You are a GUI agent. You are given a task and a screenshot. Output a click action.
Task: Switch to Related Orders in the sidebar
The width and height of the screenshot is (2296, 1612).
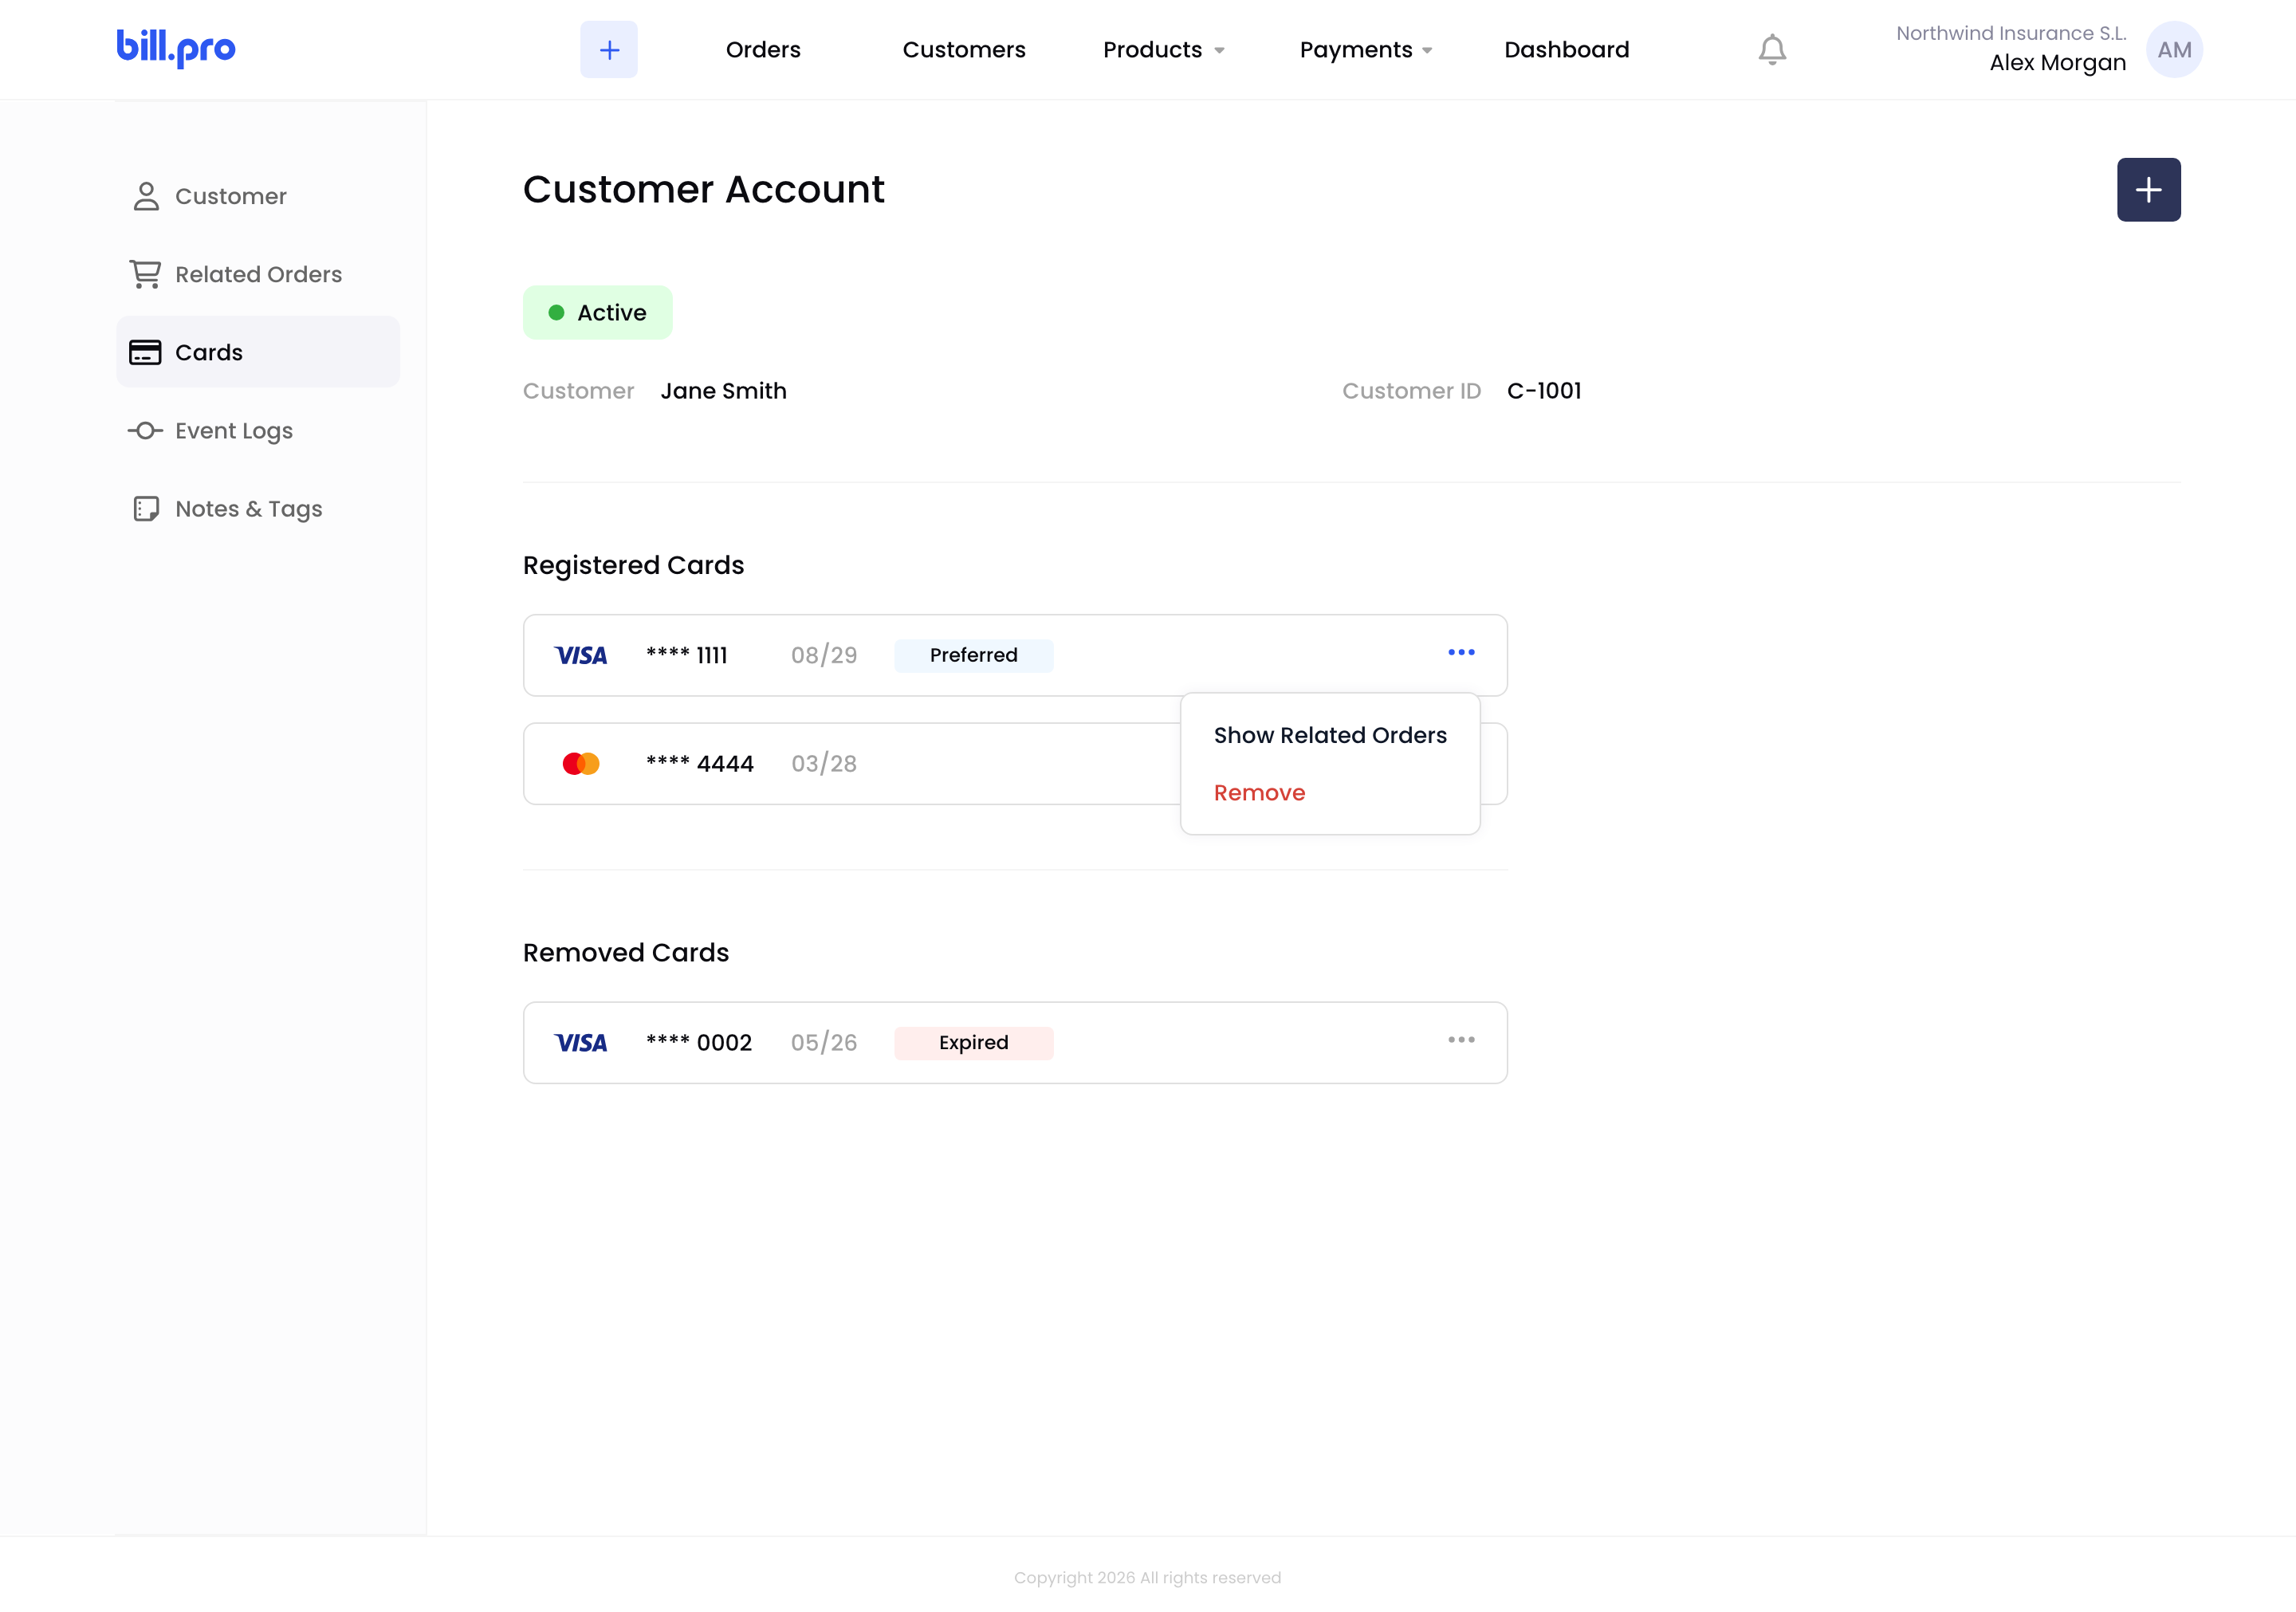[258, 274]
